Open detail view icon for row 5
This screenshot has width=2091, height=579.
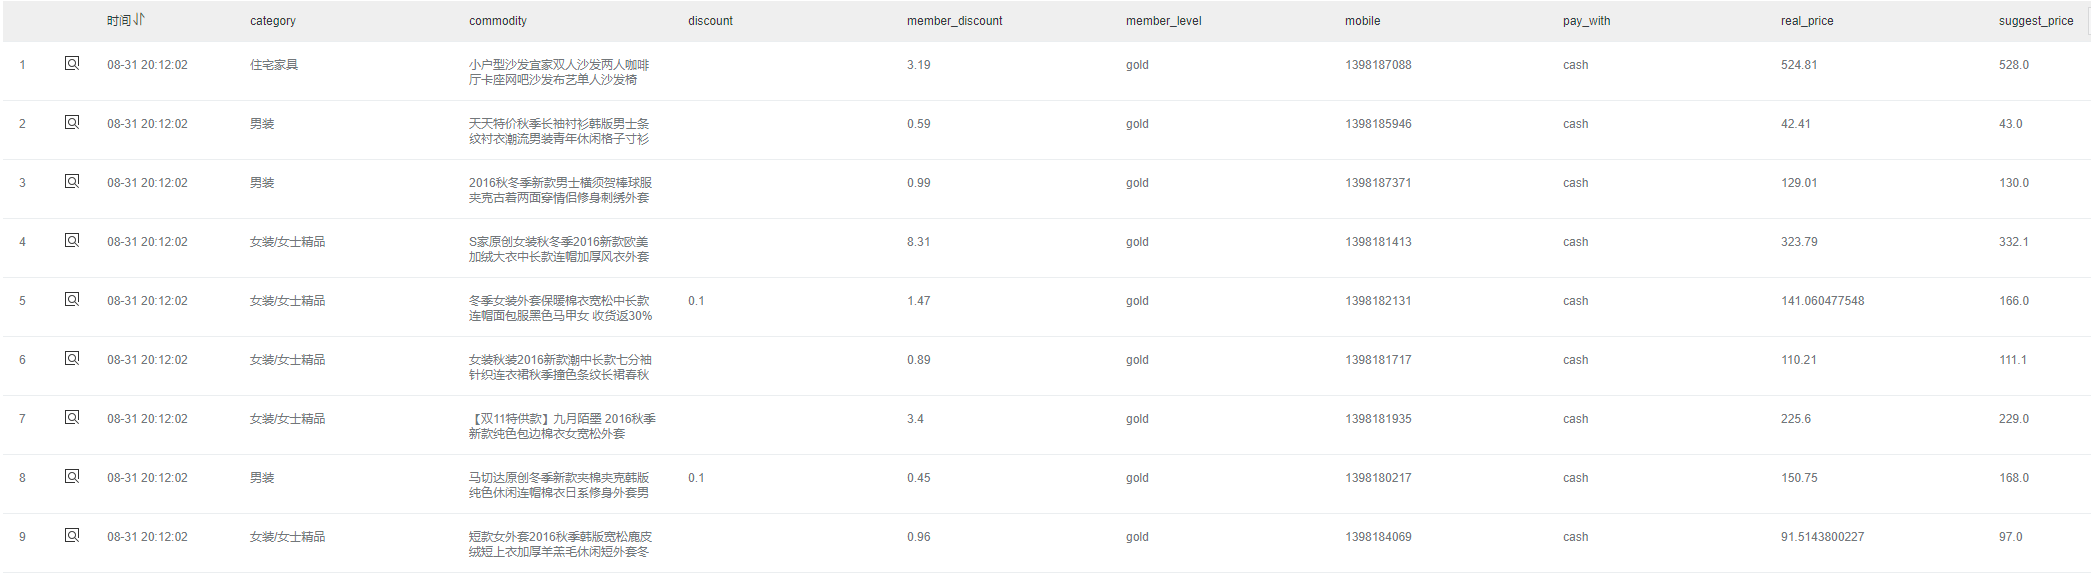[x=72, y=300]
